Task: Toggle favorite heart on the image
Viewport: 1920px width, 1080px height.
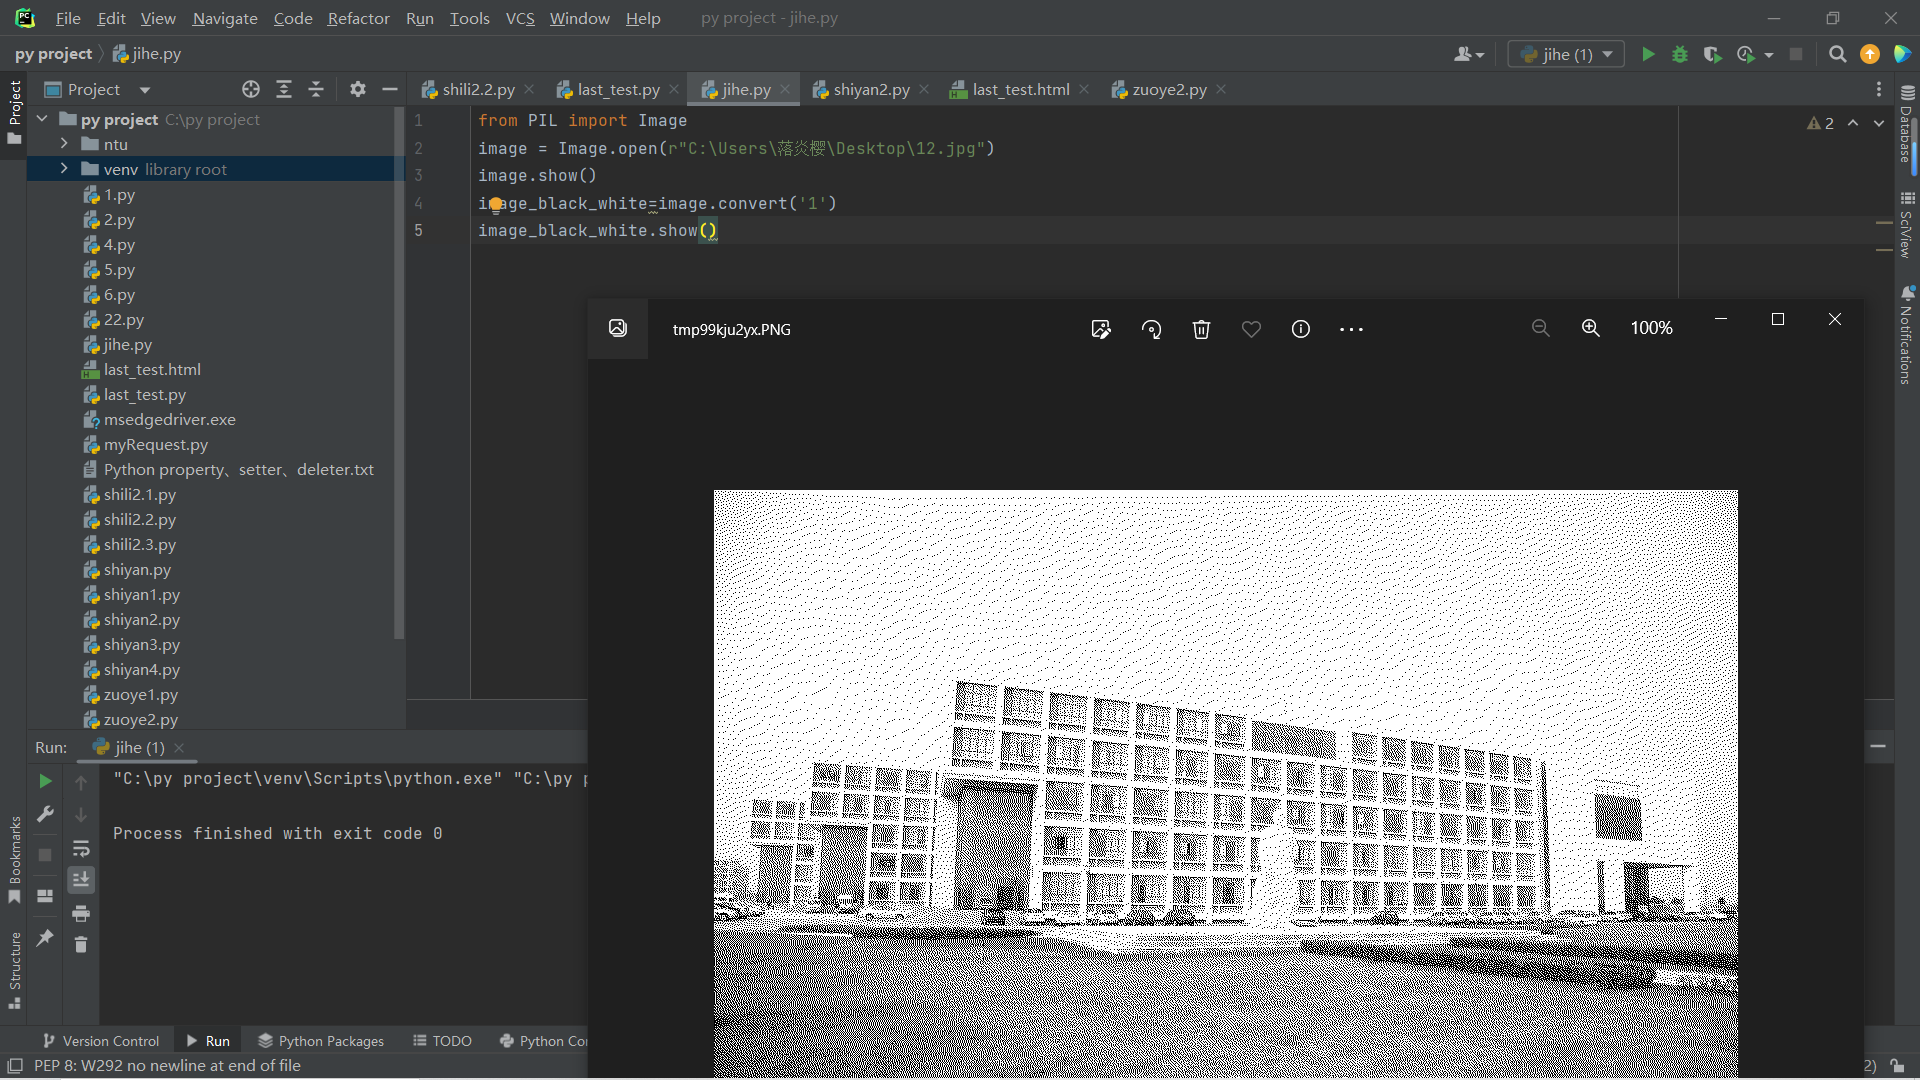Action: pos(1251,329)
